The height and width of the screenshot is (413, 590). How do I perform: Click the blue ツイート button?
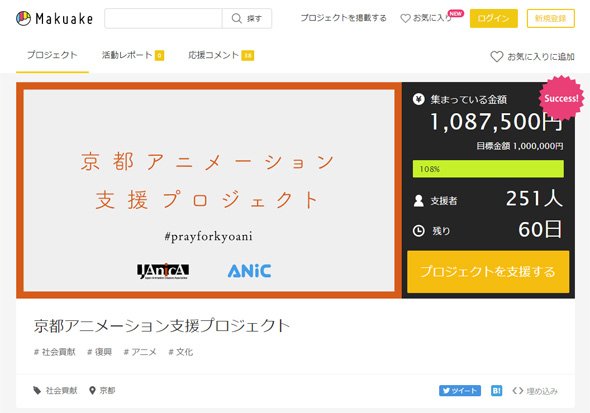point(460,391)
